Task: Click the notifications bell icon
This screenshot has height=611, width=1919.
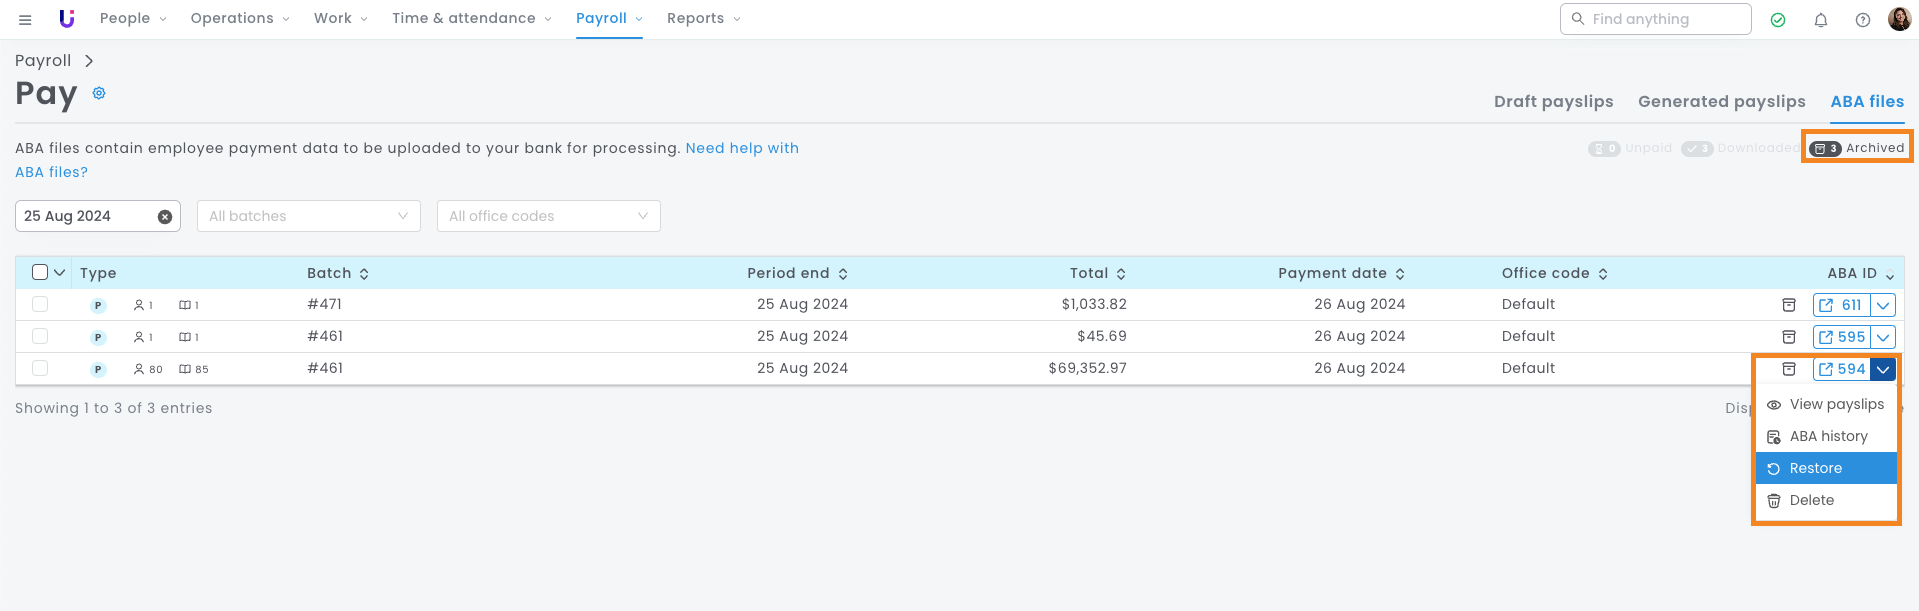Action: click(1820, 20)
